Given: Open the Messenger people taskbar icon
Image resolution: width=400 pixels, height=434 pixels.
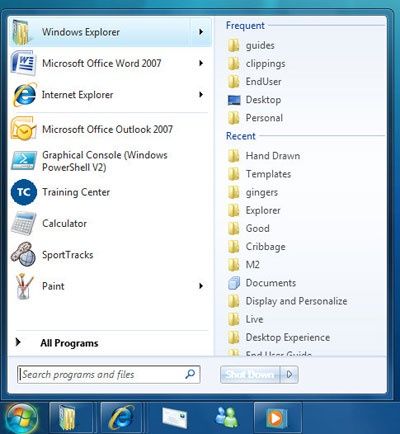Looking at the screenshot, I should coord(227,417).
